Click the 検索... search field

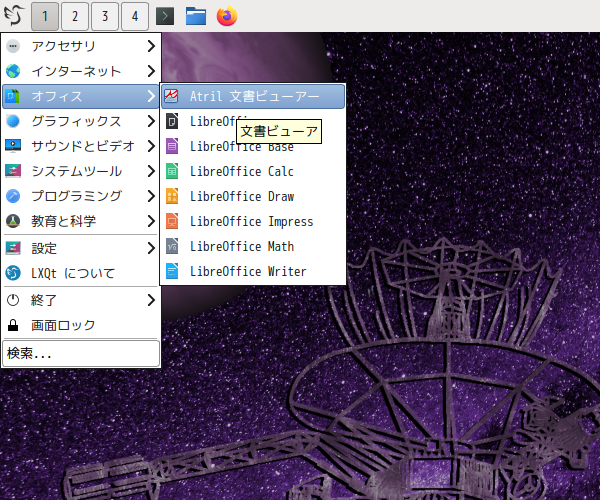(81, 353)
